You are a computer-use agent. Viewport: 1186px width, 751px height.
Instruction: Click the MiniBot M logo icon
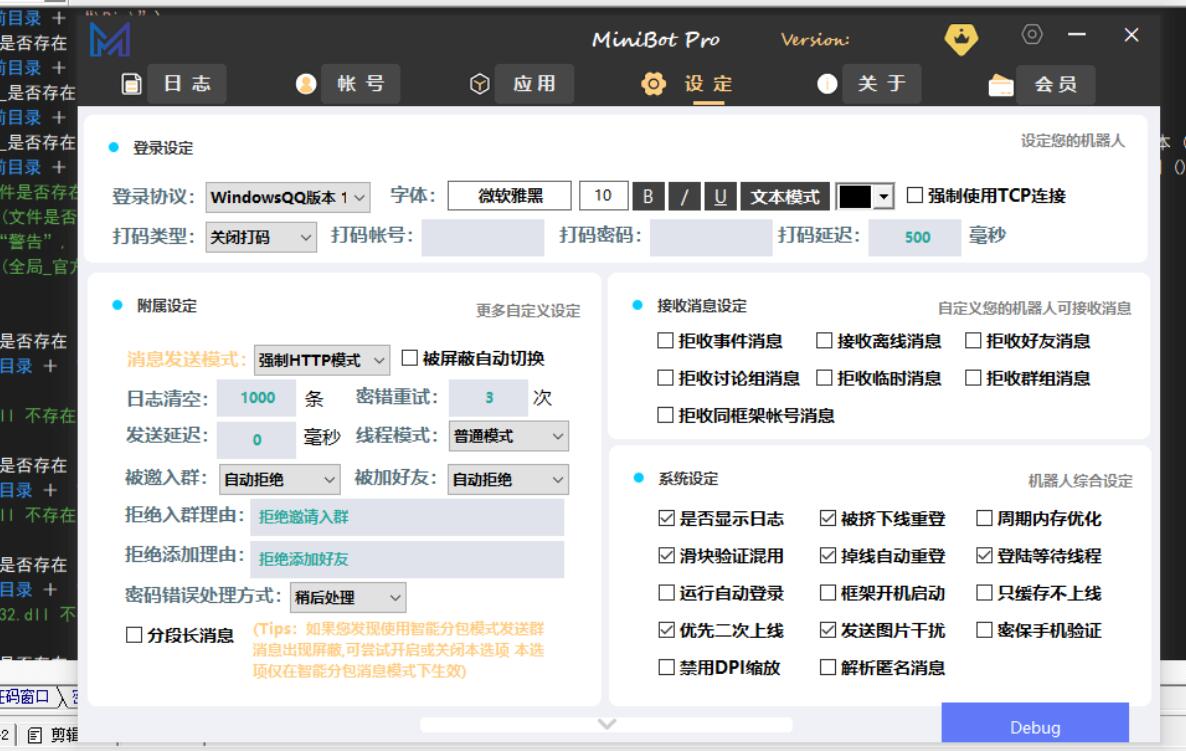110,39
